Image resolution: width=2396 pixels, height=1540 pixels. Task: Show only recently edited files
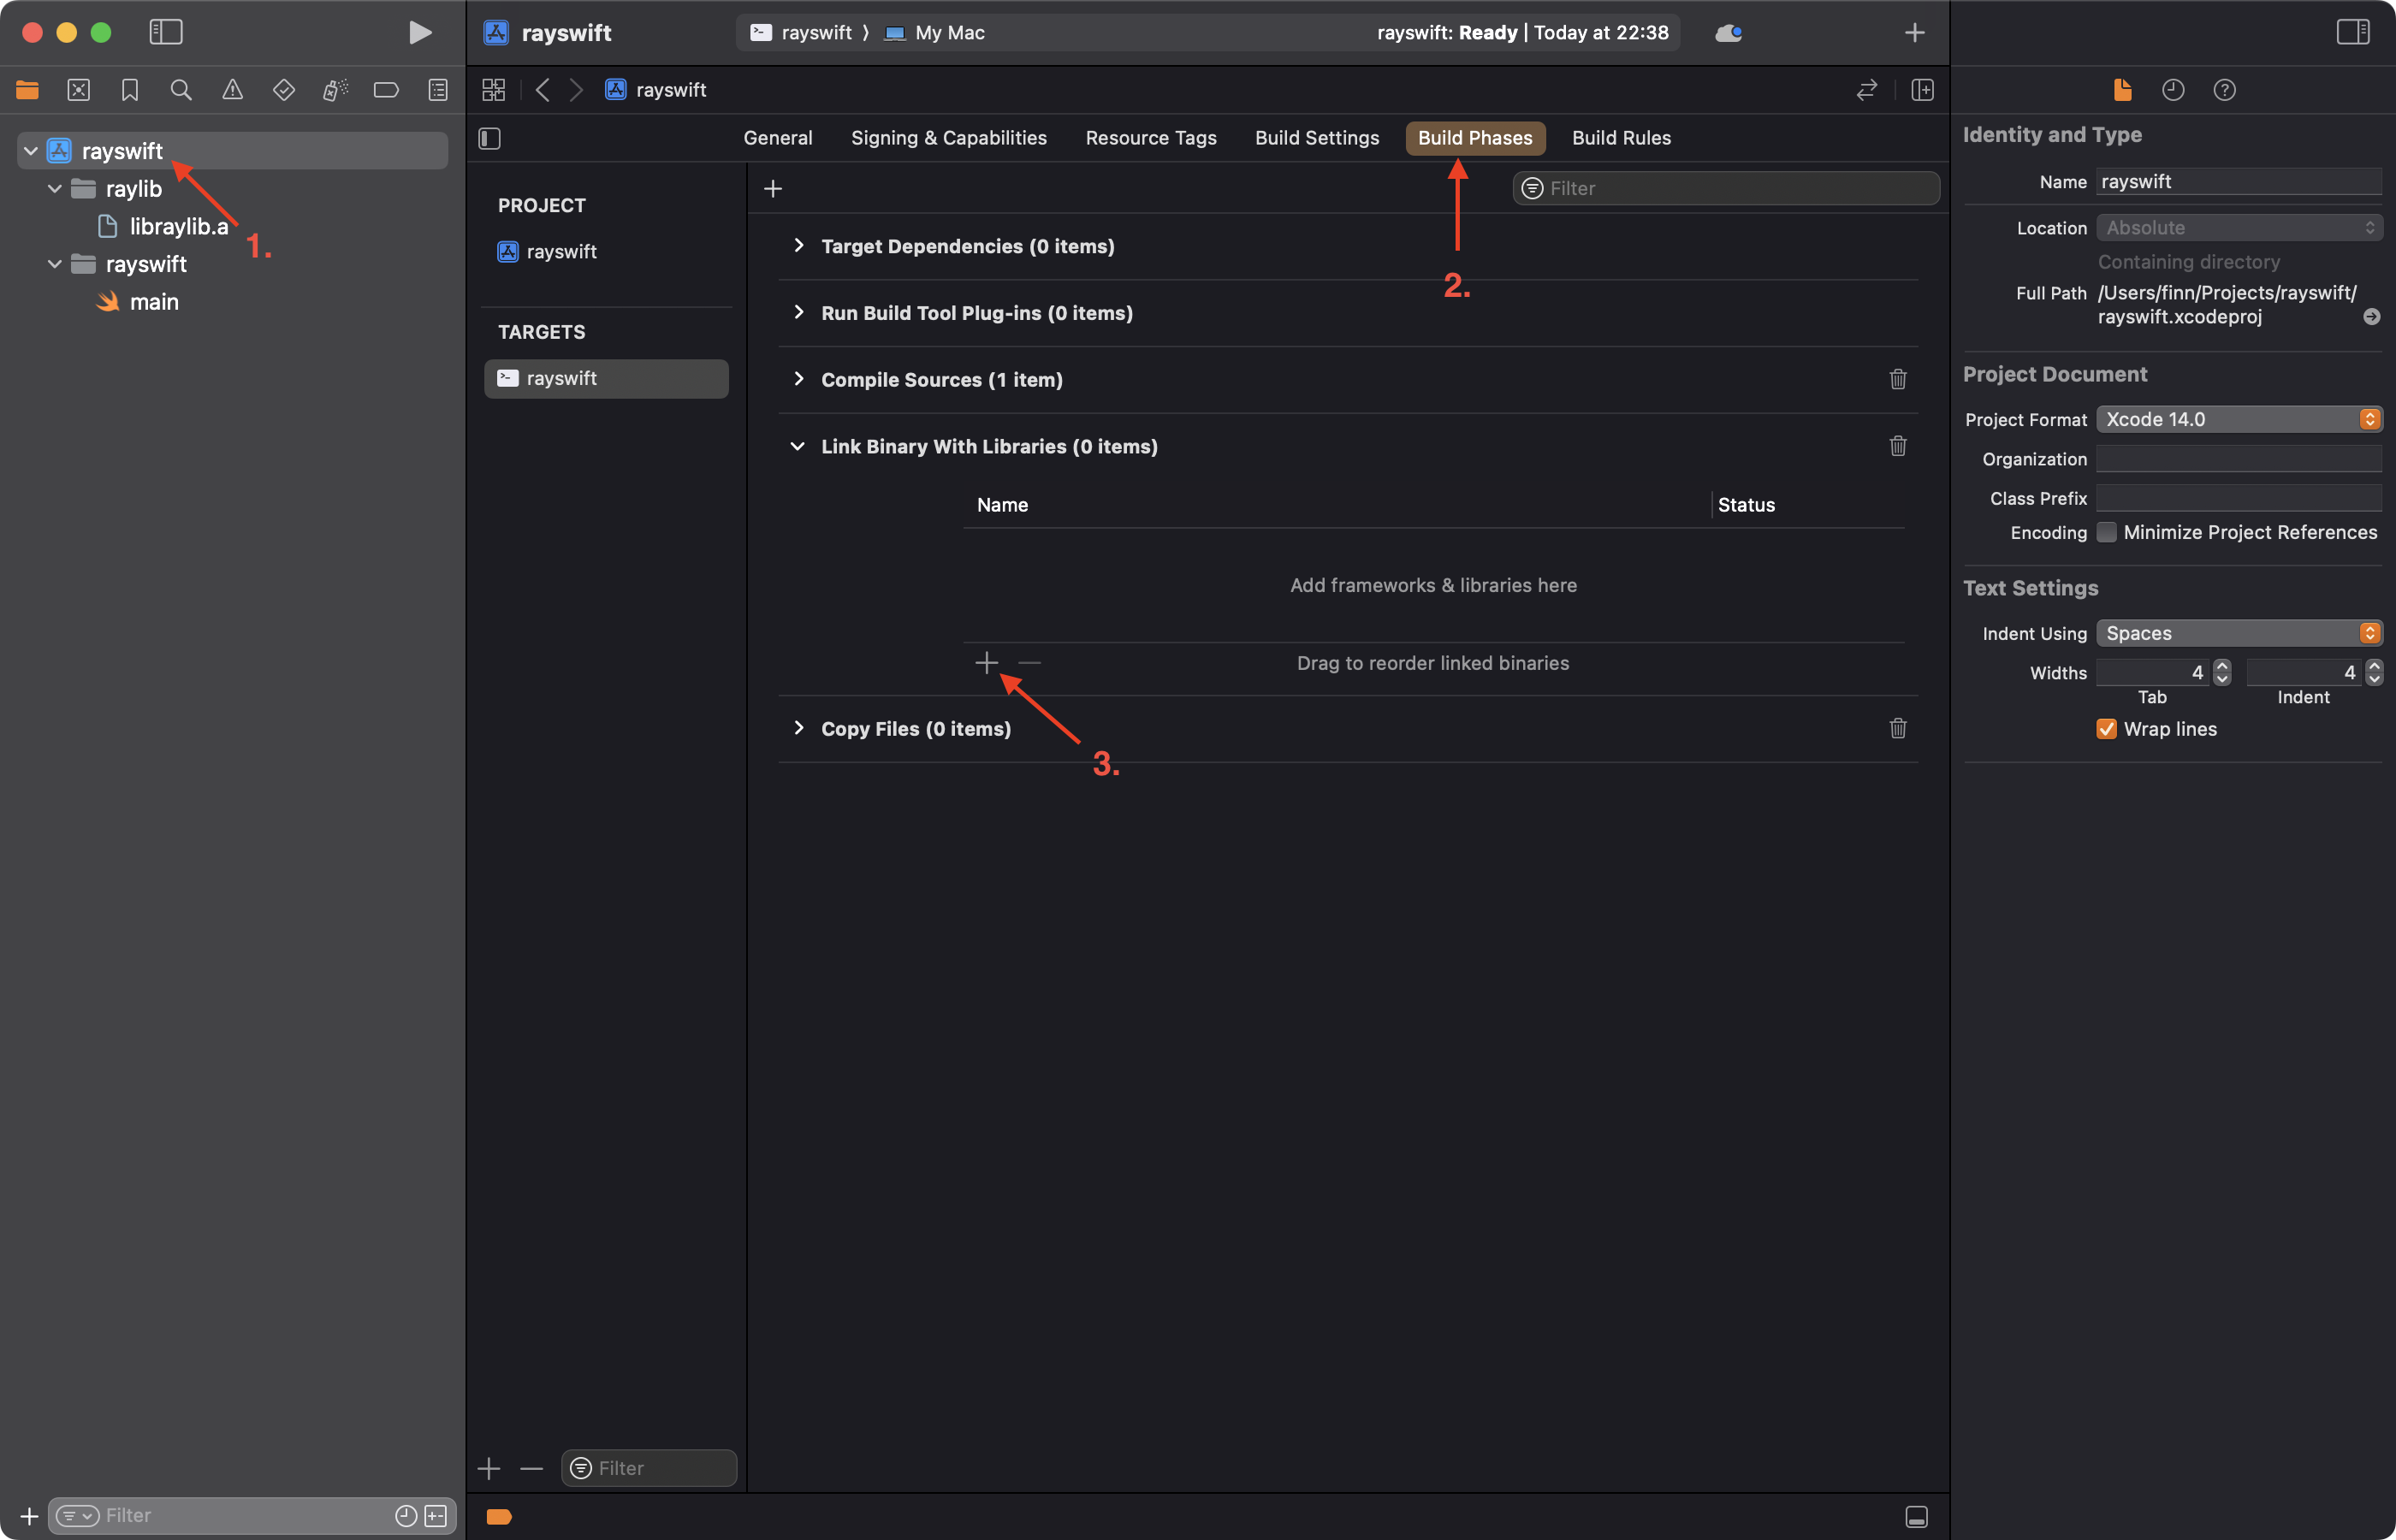pyautogui.click(x=406, y=1516)
